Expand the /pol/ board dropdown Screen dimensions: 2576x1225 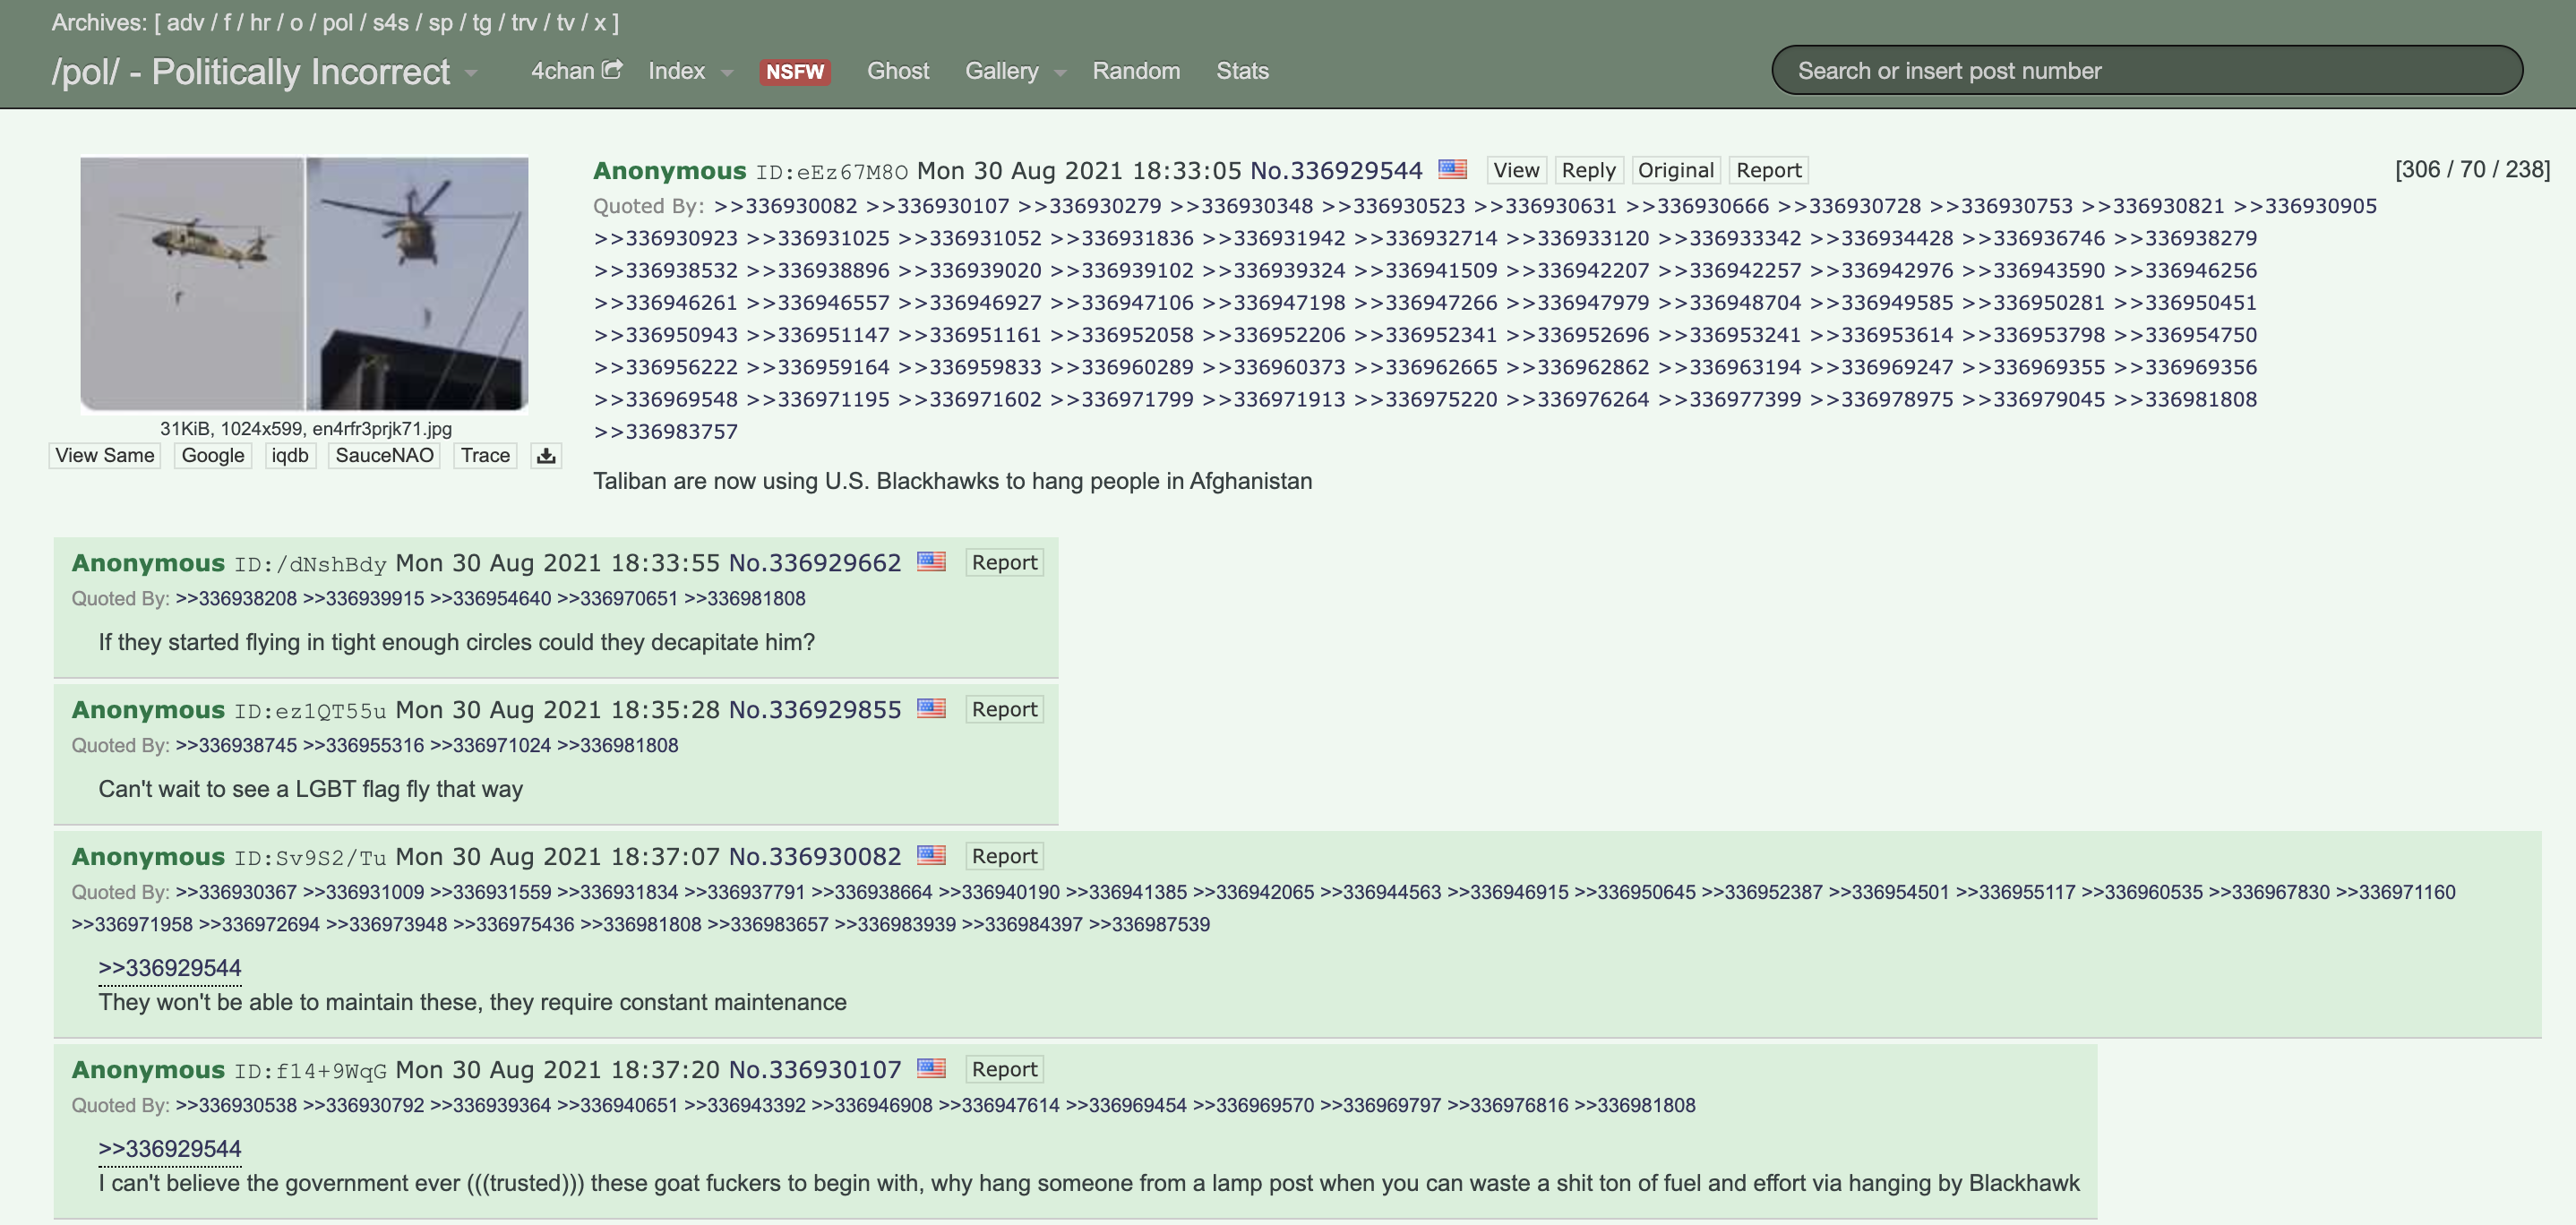[470, 73]
